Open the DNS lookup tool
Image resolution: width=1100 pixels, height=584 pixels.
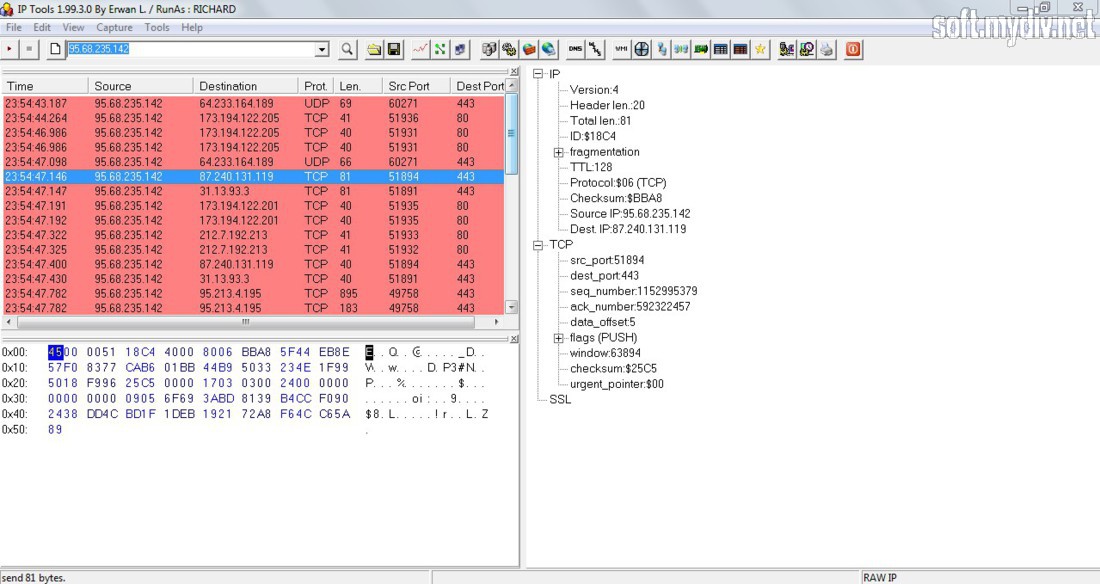tap(575, 49)
